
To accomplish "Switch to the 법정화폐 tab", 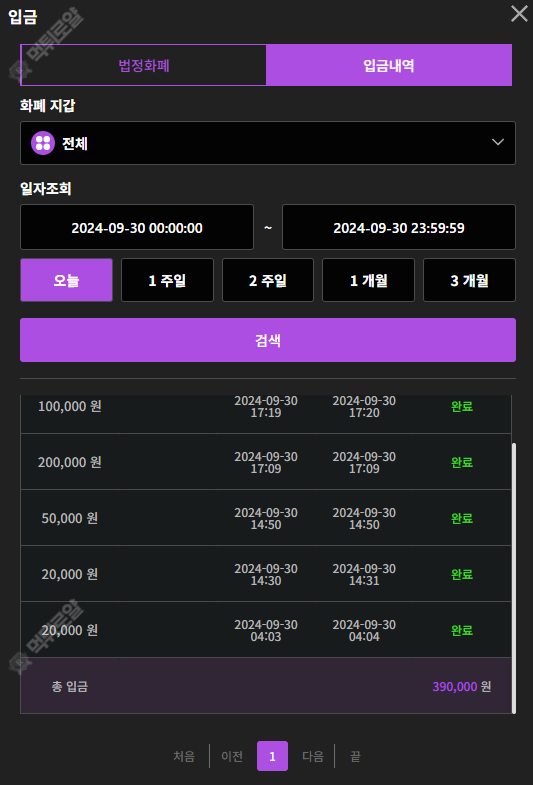I will pyautogui.click(x=144, y=65).
